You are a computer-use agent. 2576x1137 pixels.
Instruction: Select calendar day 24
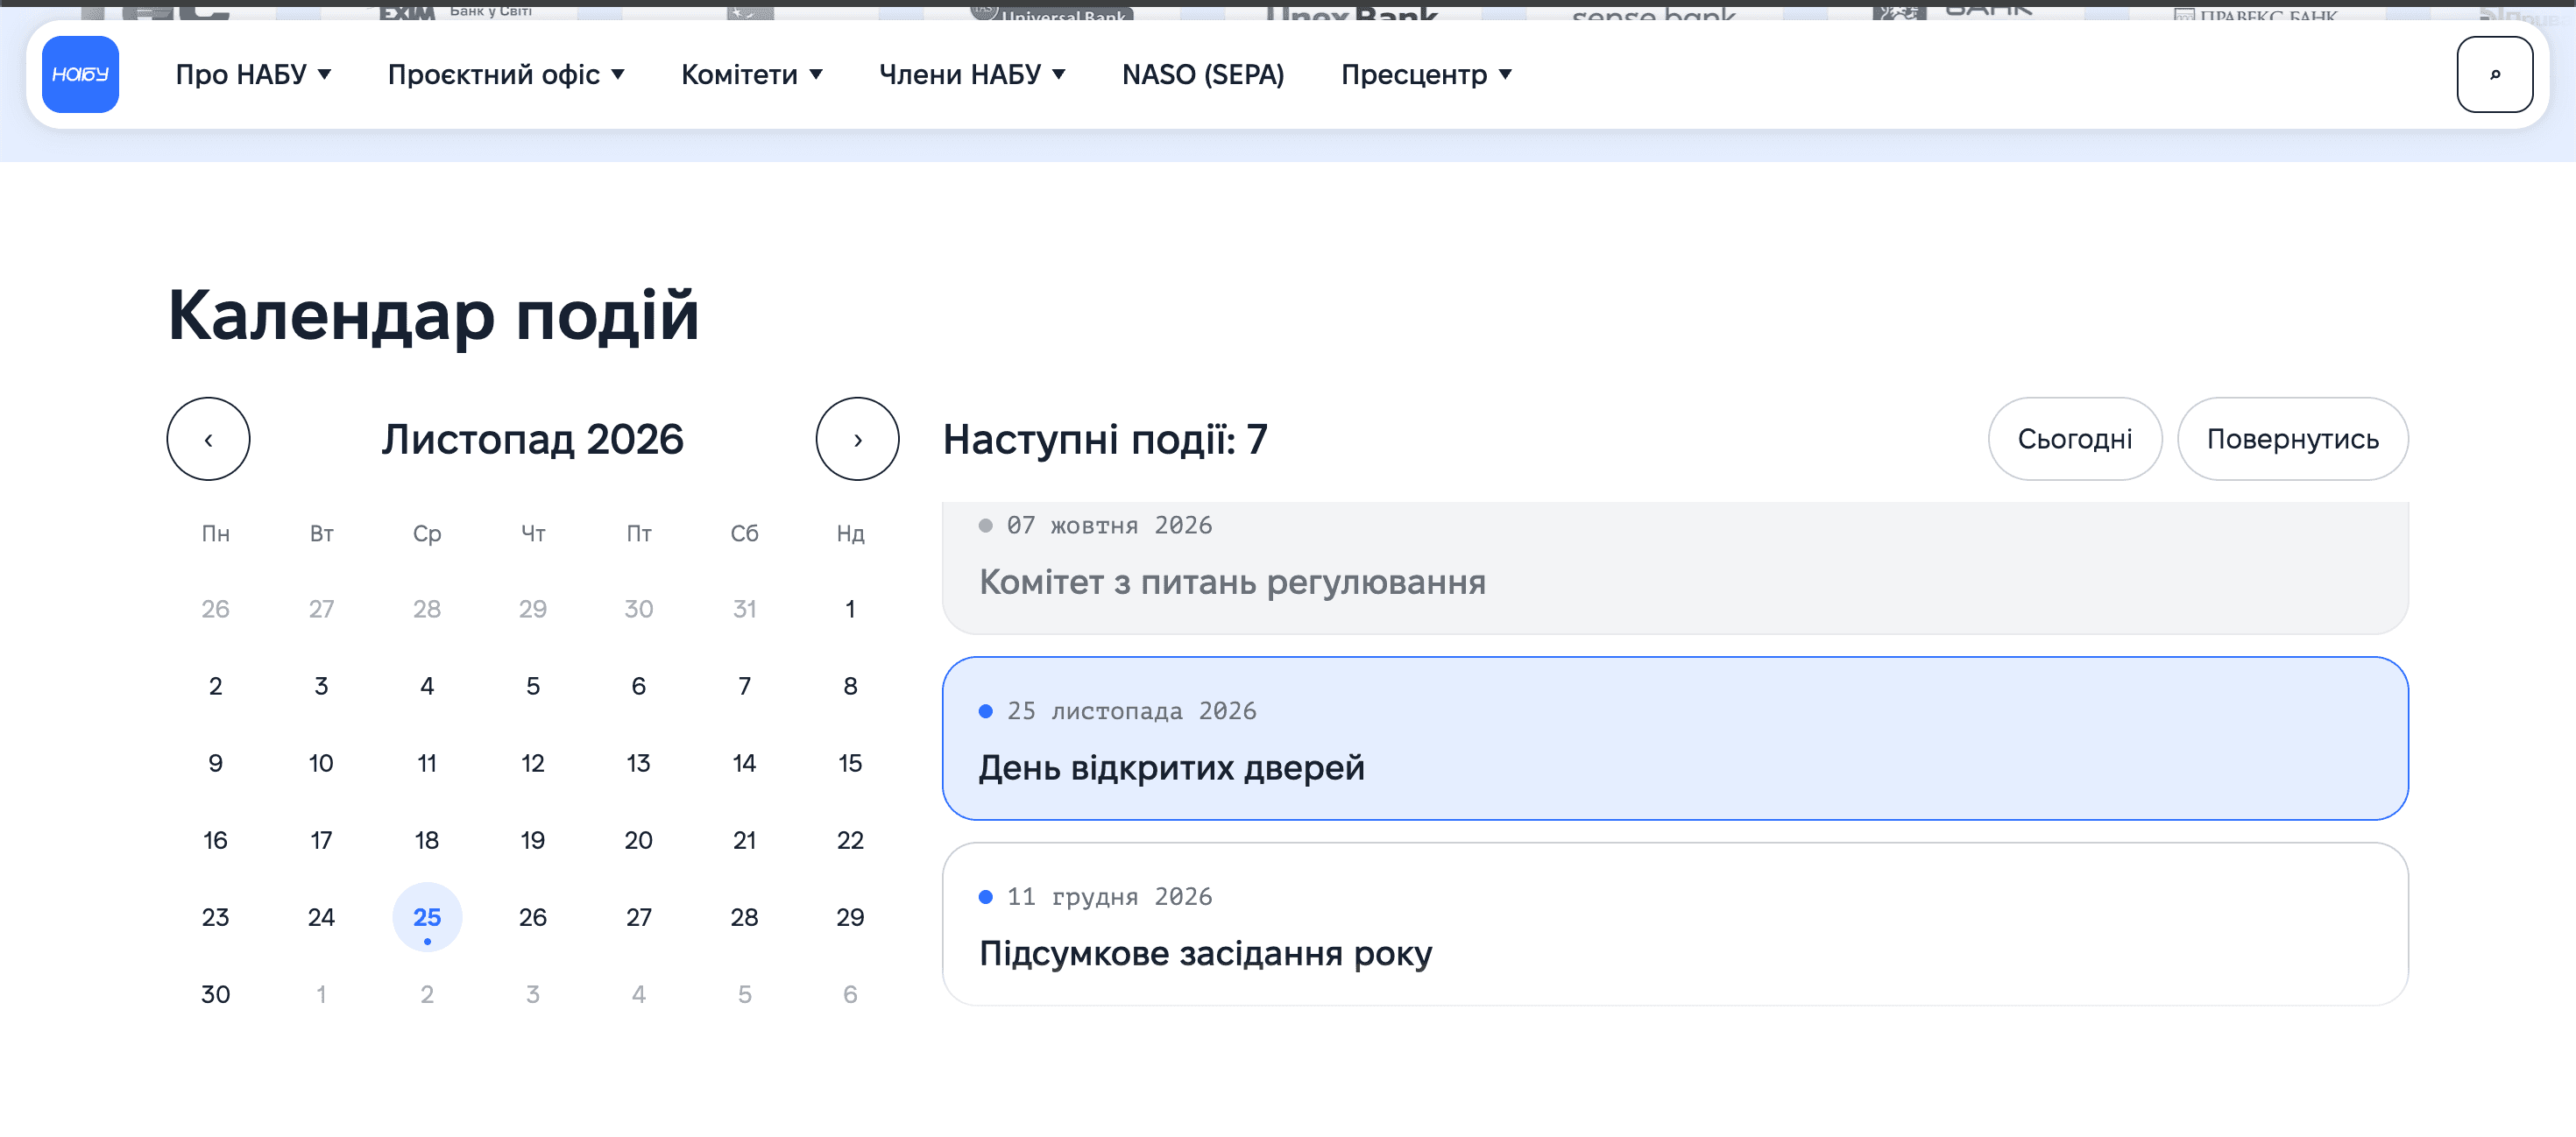tap(321, 917)
